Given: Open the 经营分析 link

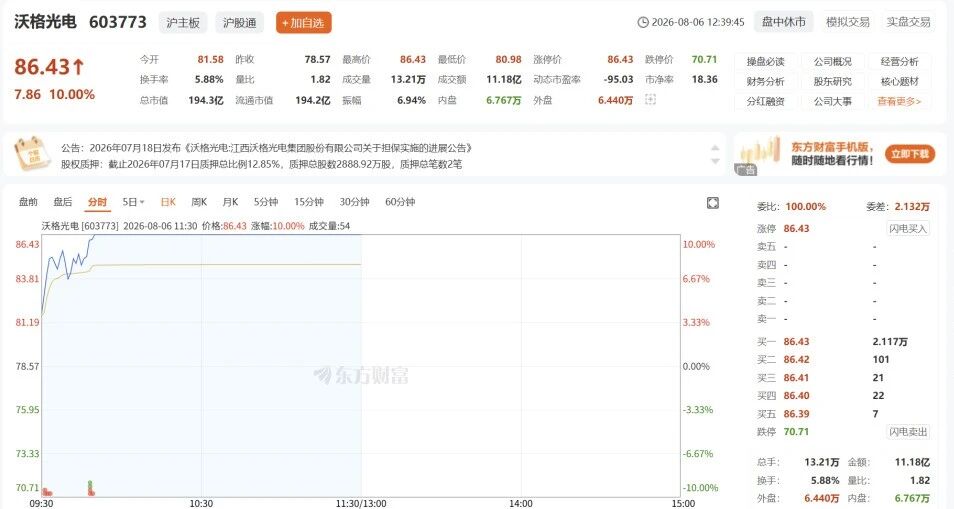Looking at the screenshot, I should tap(899, 61).
